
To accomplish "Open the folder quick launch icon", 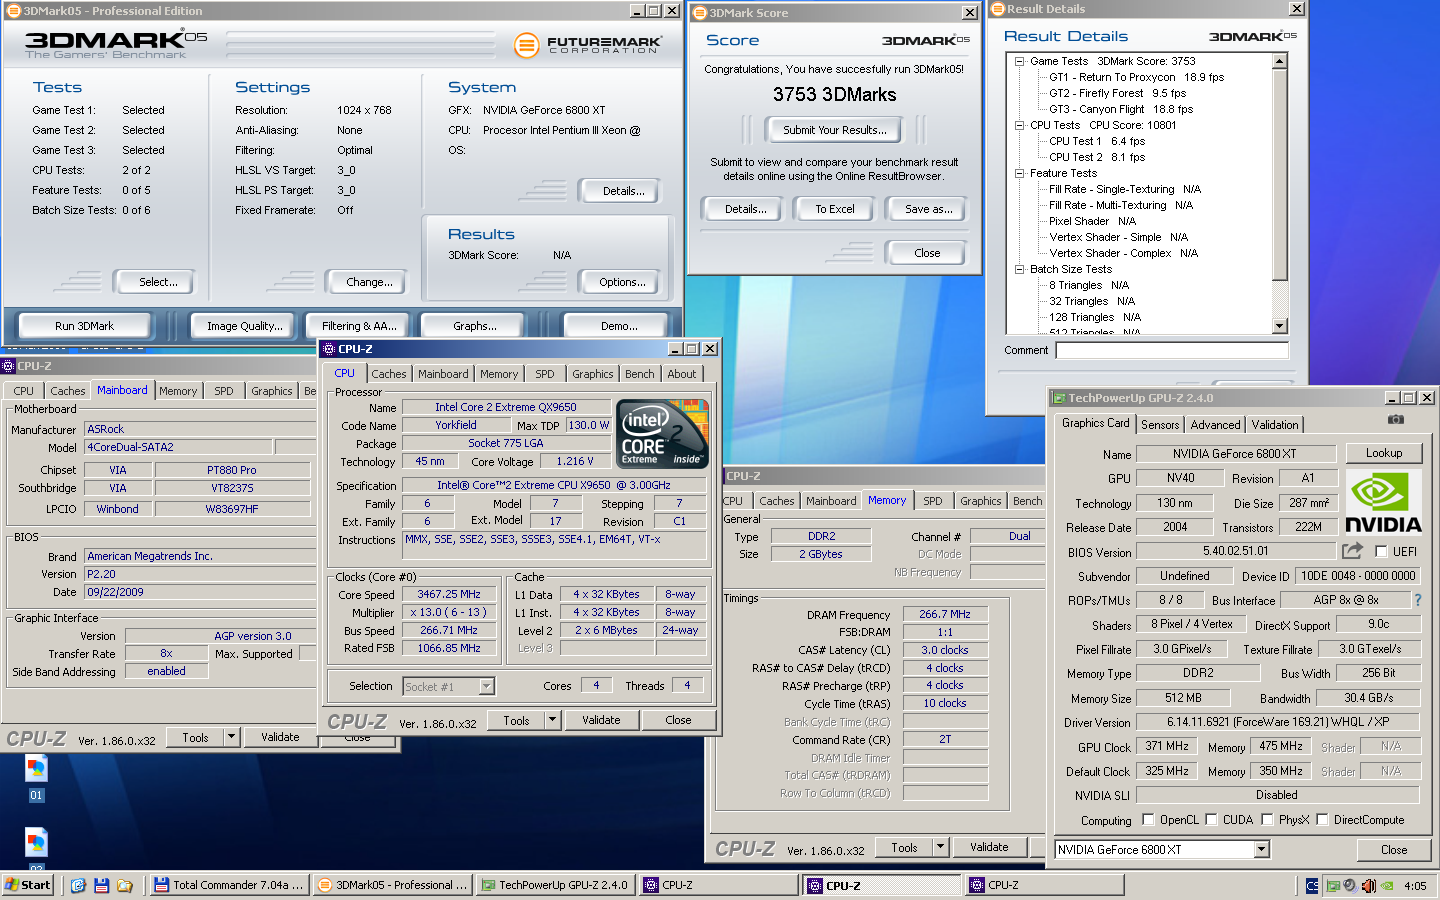I will pyautogui.click(x=125, y=885).
